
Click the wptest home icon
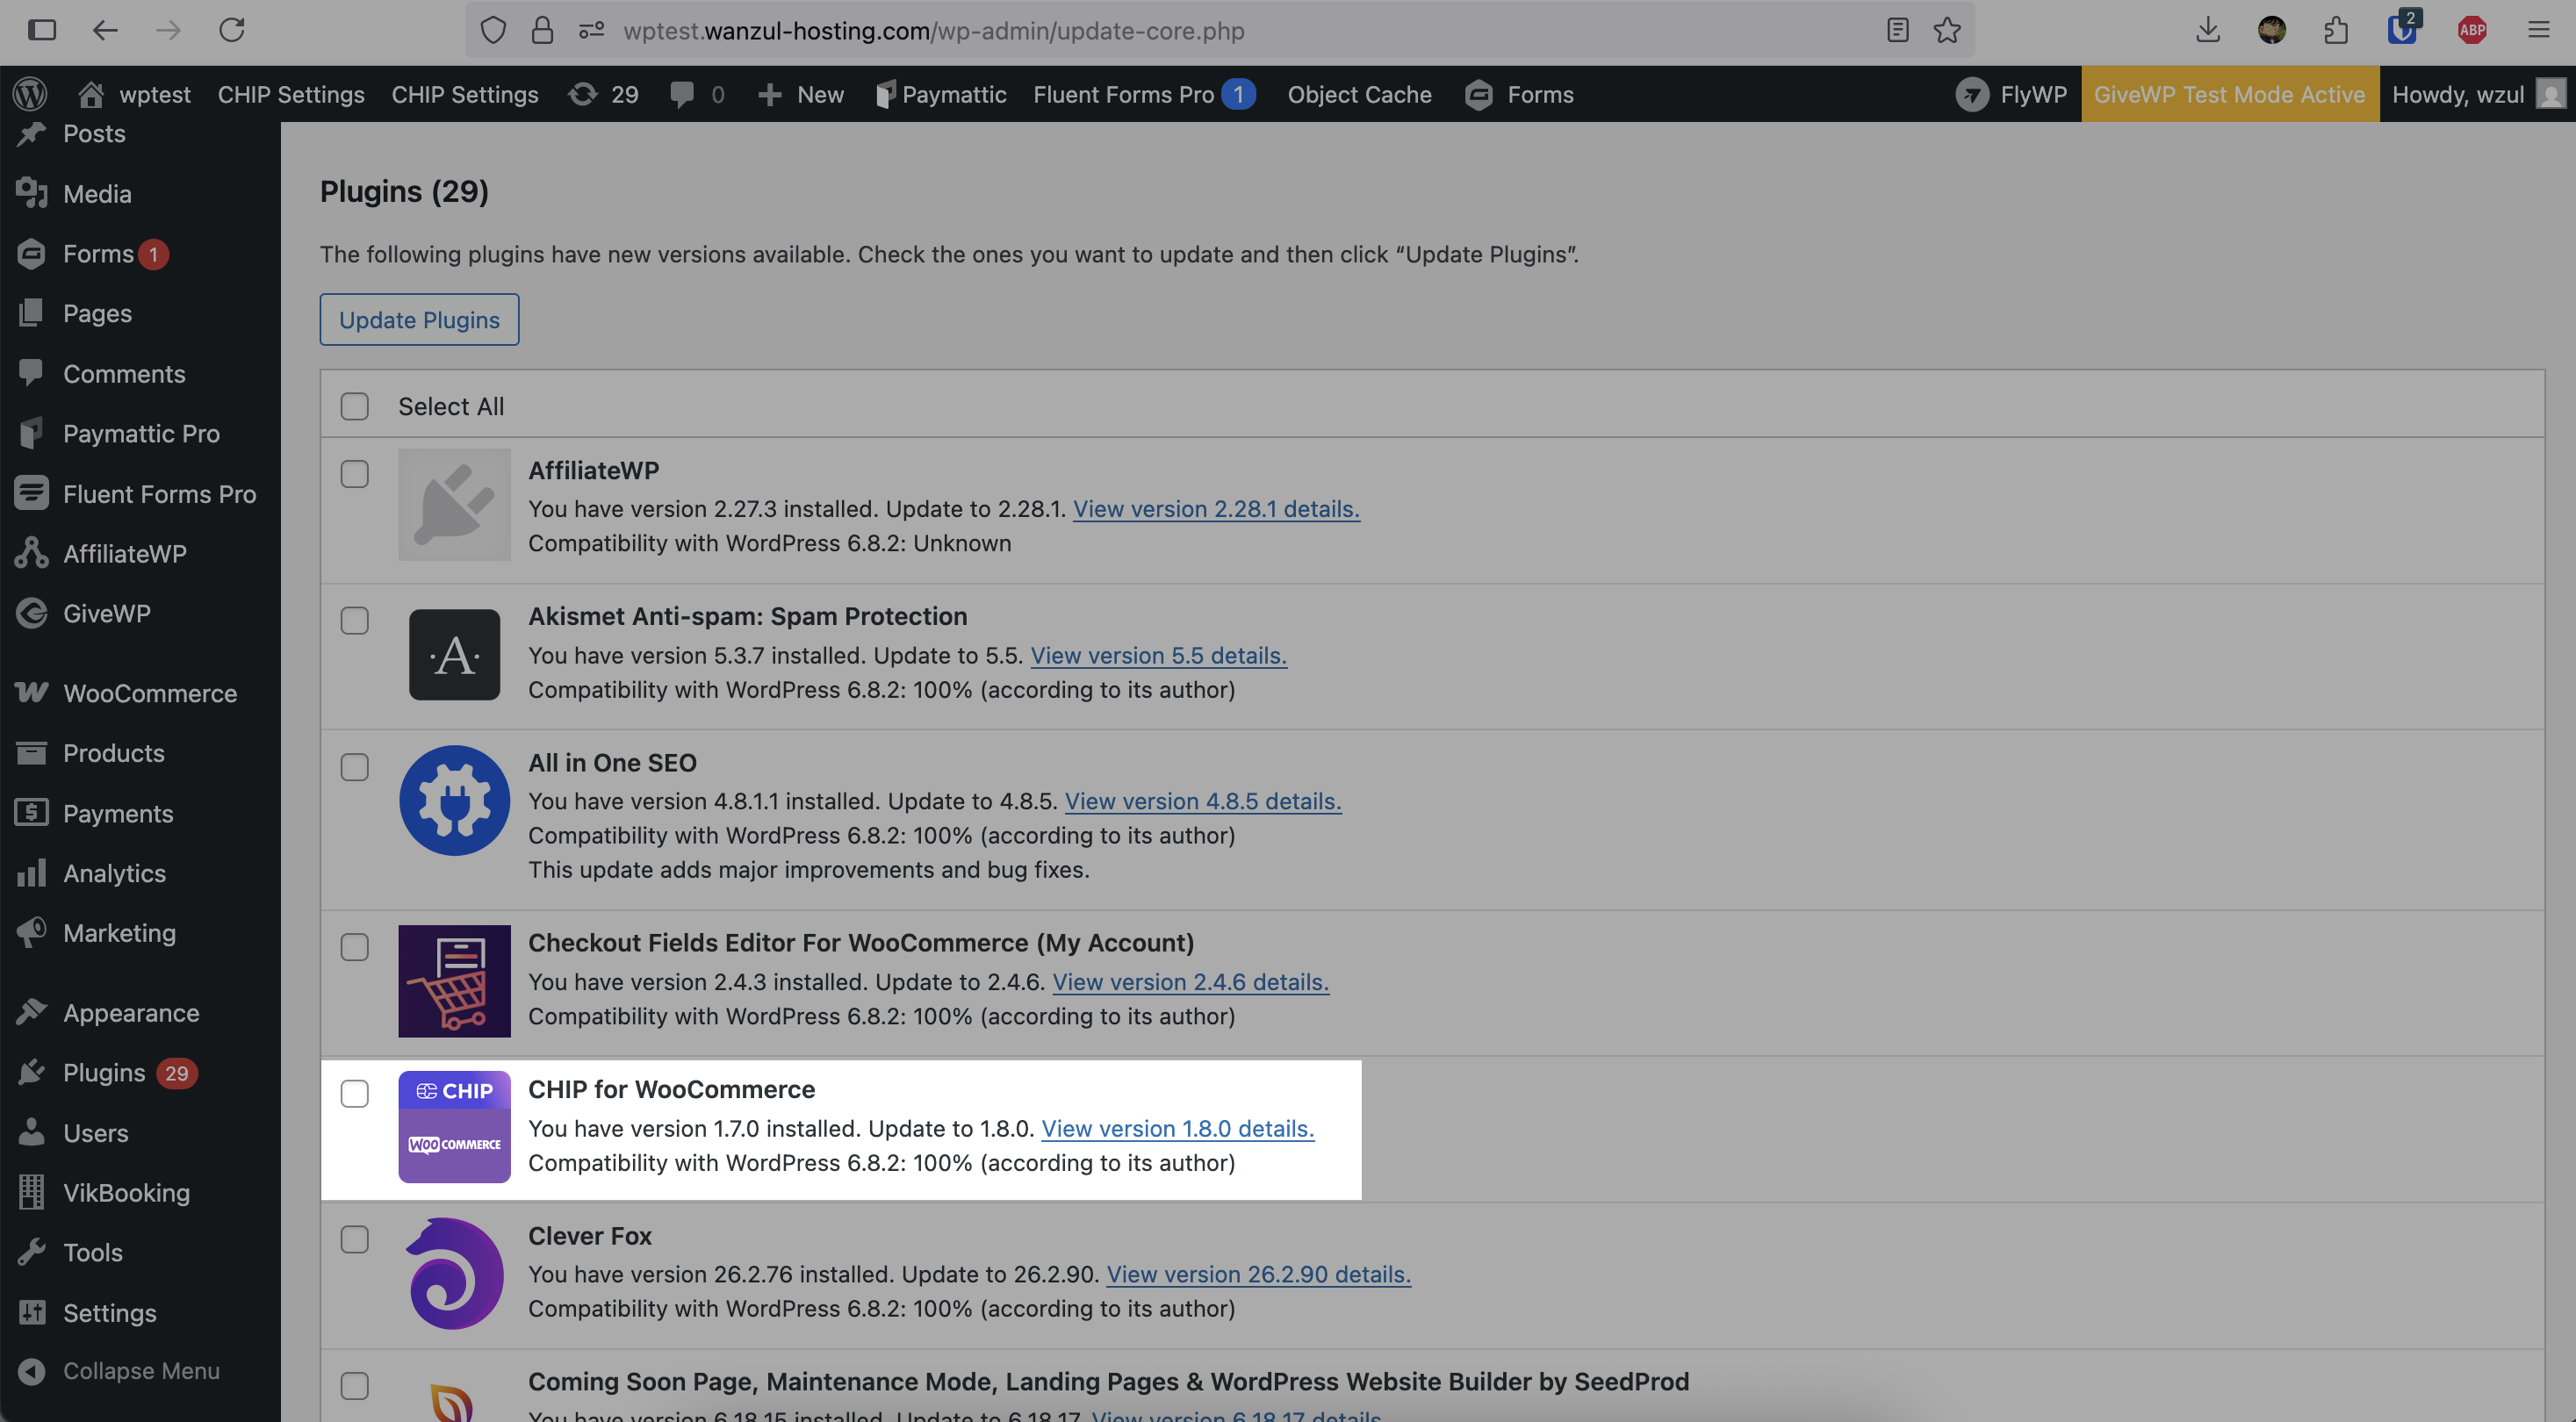tap(91, 94)
